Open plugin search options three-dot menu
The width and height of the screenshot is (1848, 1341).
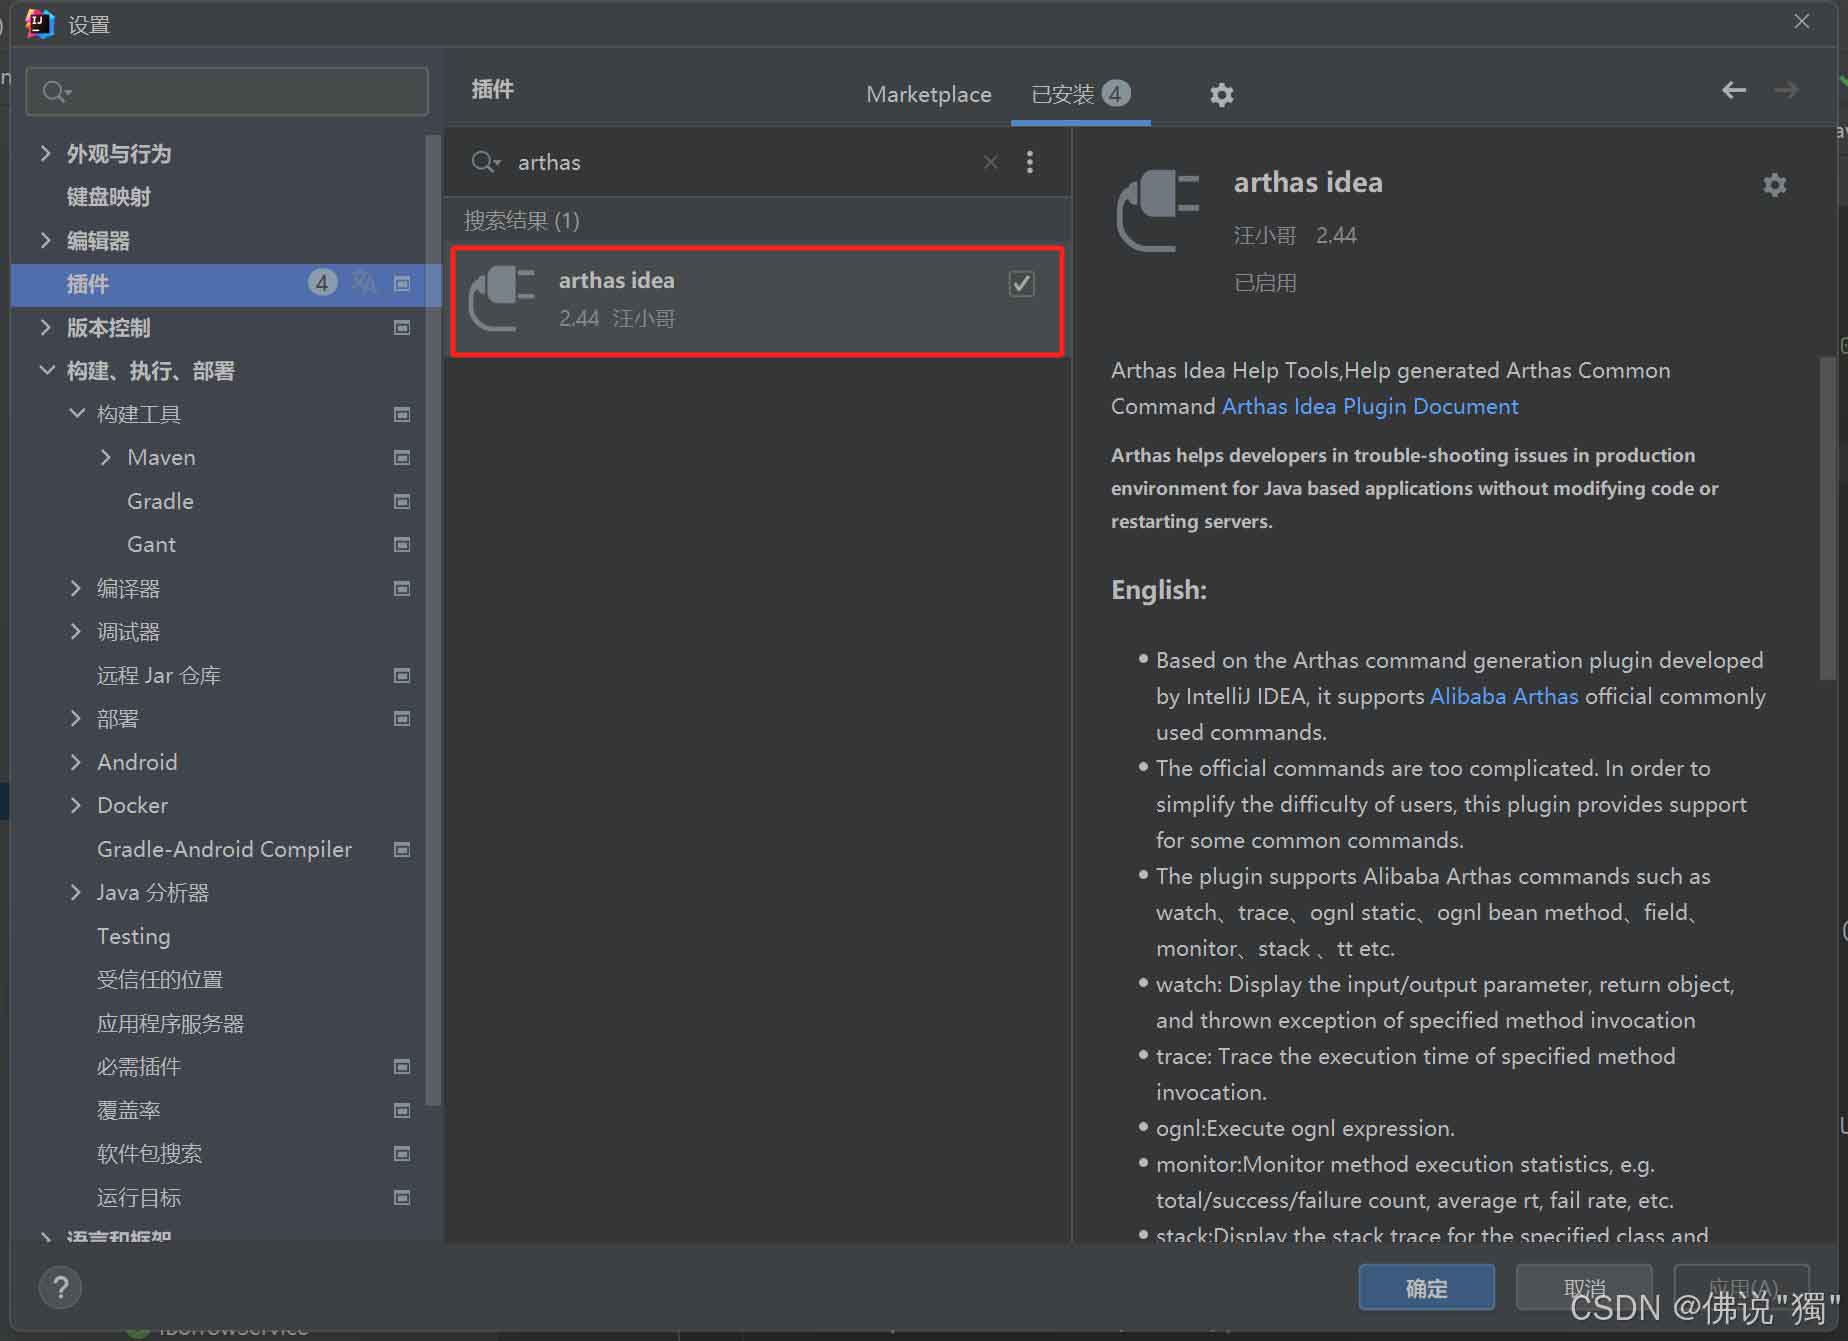(x=1030, y=162)
